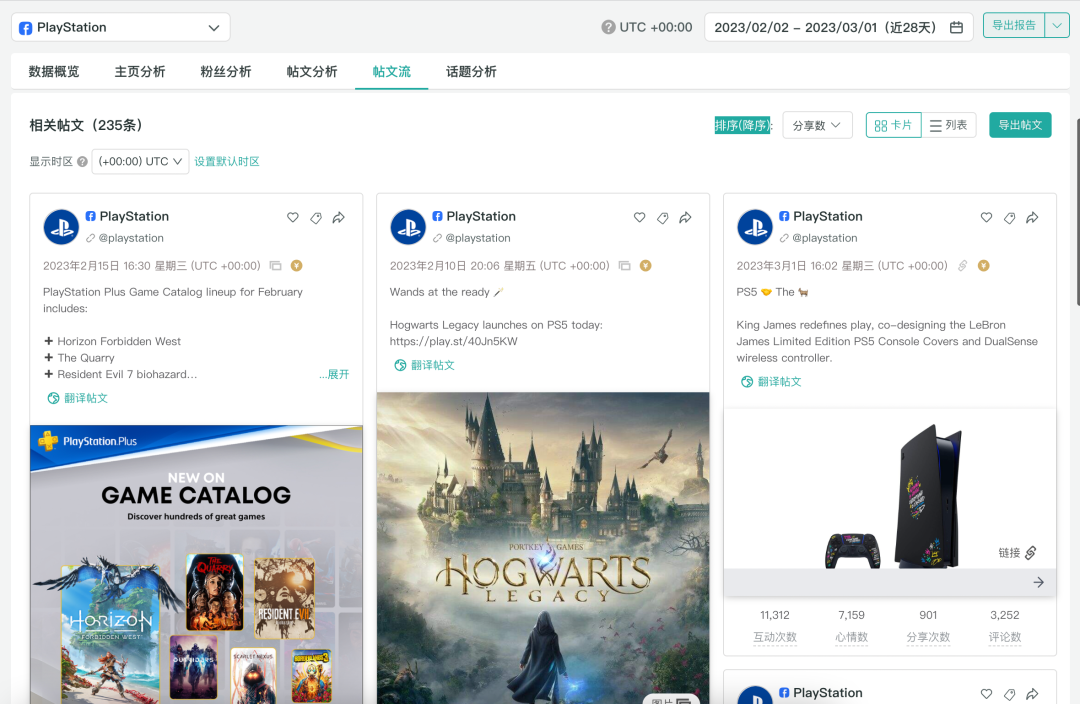Viewport: 1080px width, 704px height.
Task: Click the Facebook logo beside PlayStation in the account selector
Action: click(x=24, y=27)
